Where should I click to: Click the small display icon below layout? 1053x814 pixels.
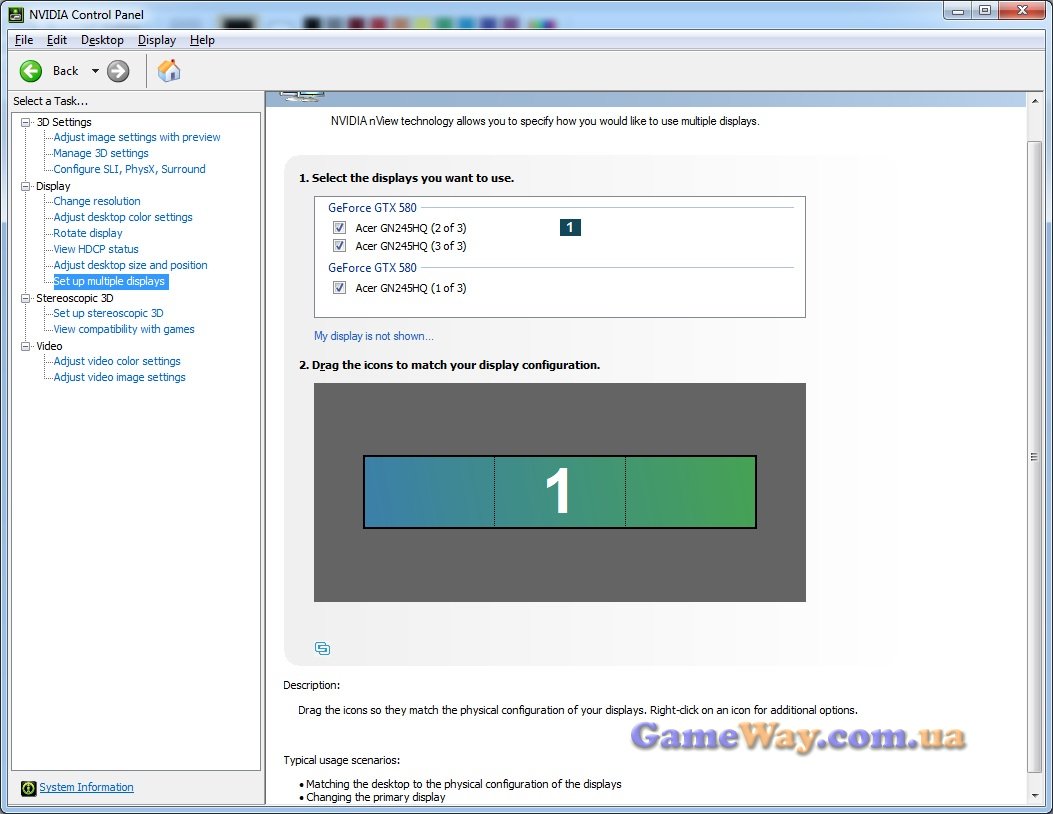pos(322,648)
